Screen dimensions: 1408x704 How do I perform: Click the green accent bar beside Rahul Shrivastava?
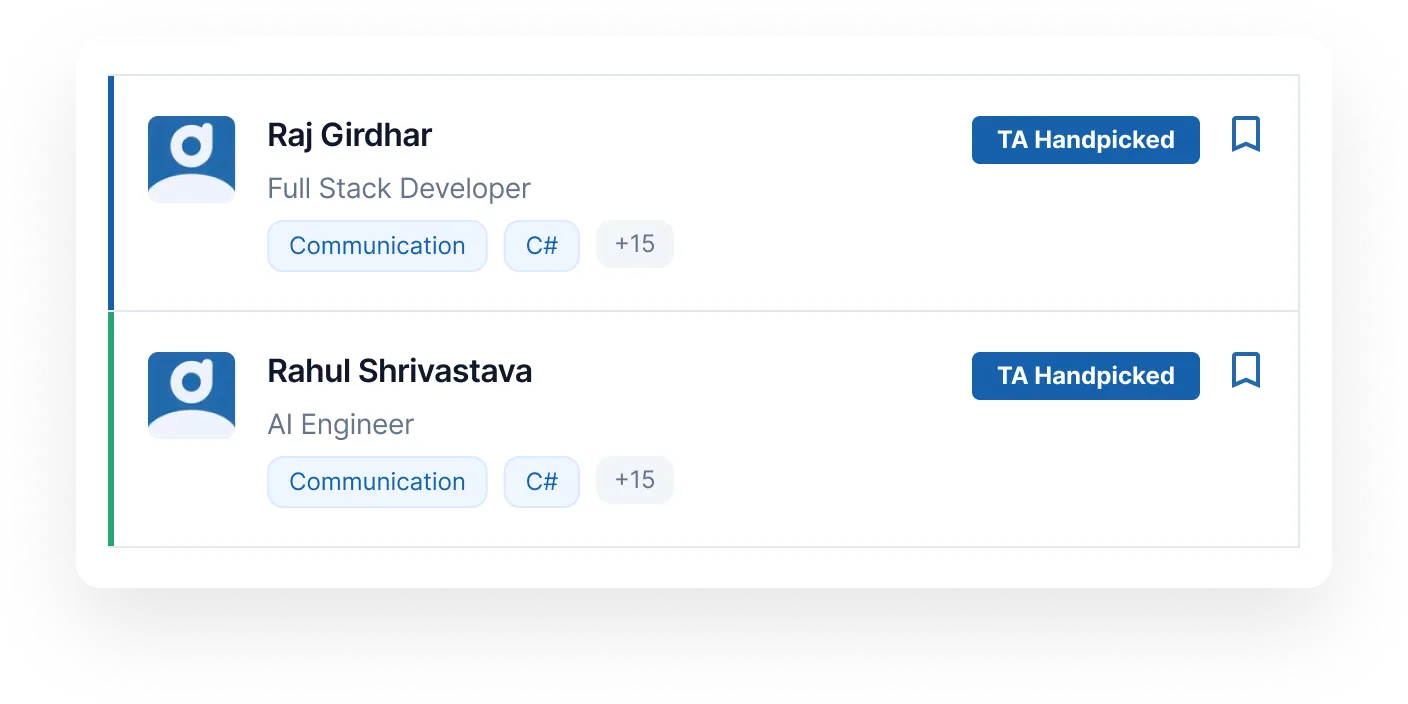click(110, 428)
